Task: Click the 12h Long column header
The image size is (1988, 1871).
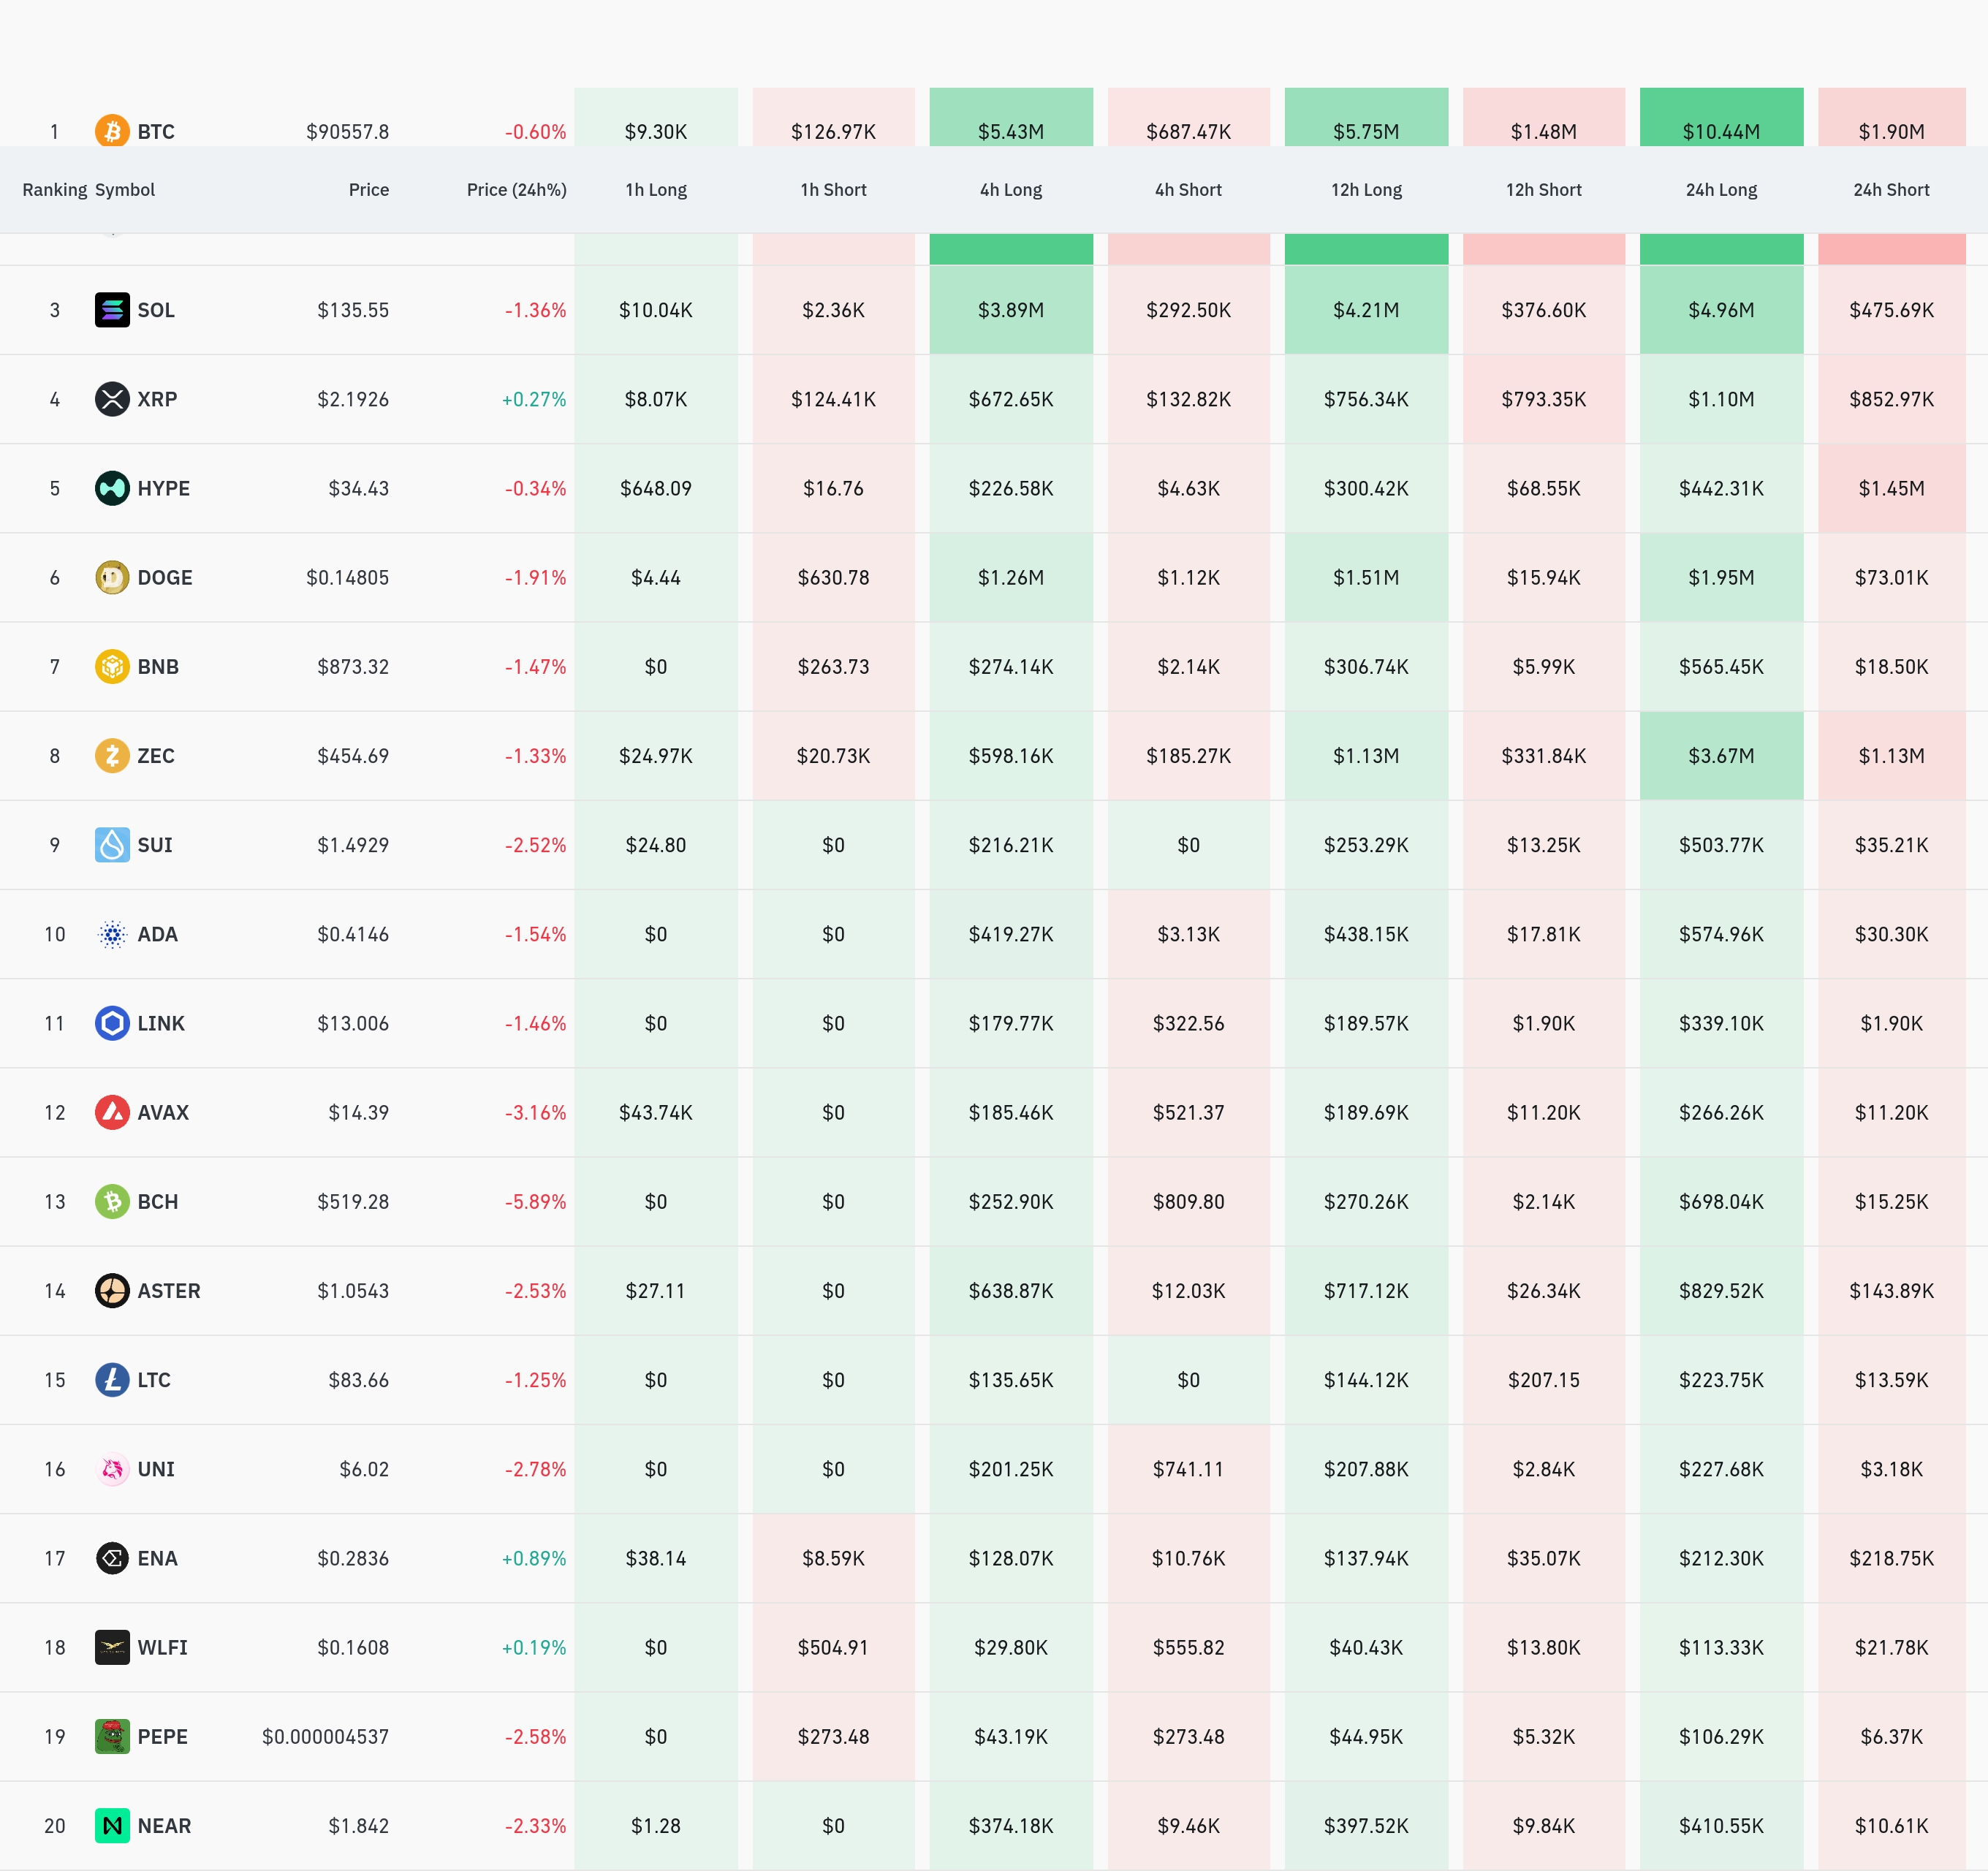Action: coord(1365,190)
